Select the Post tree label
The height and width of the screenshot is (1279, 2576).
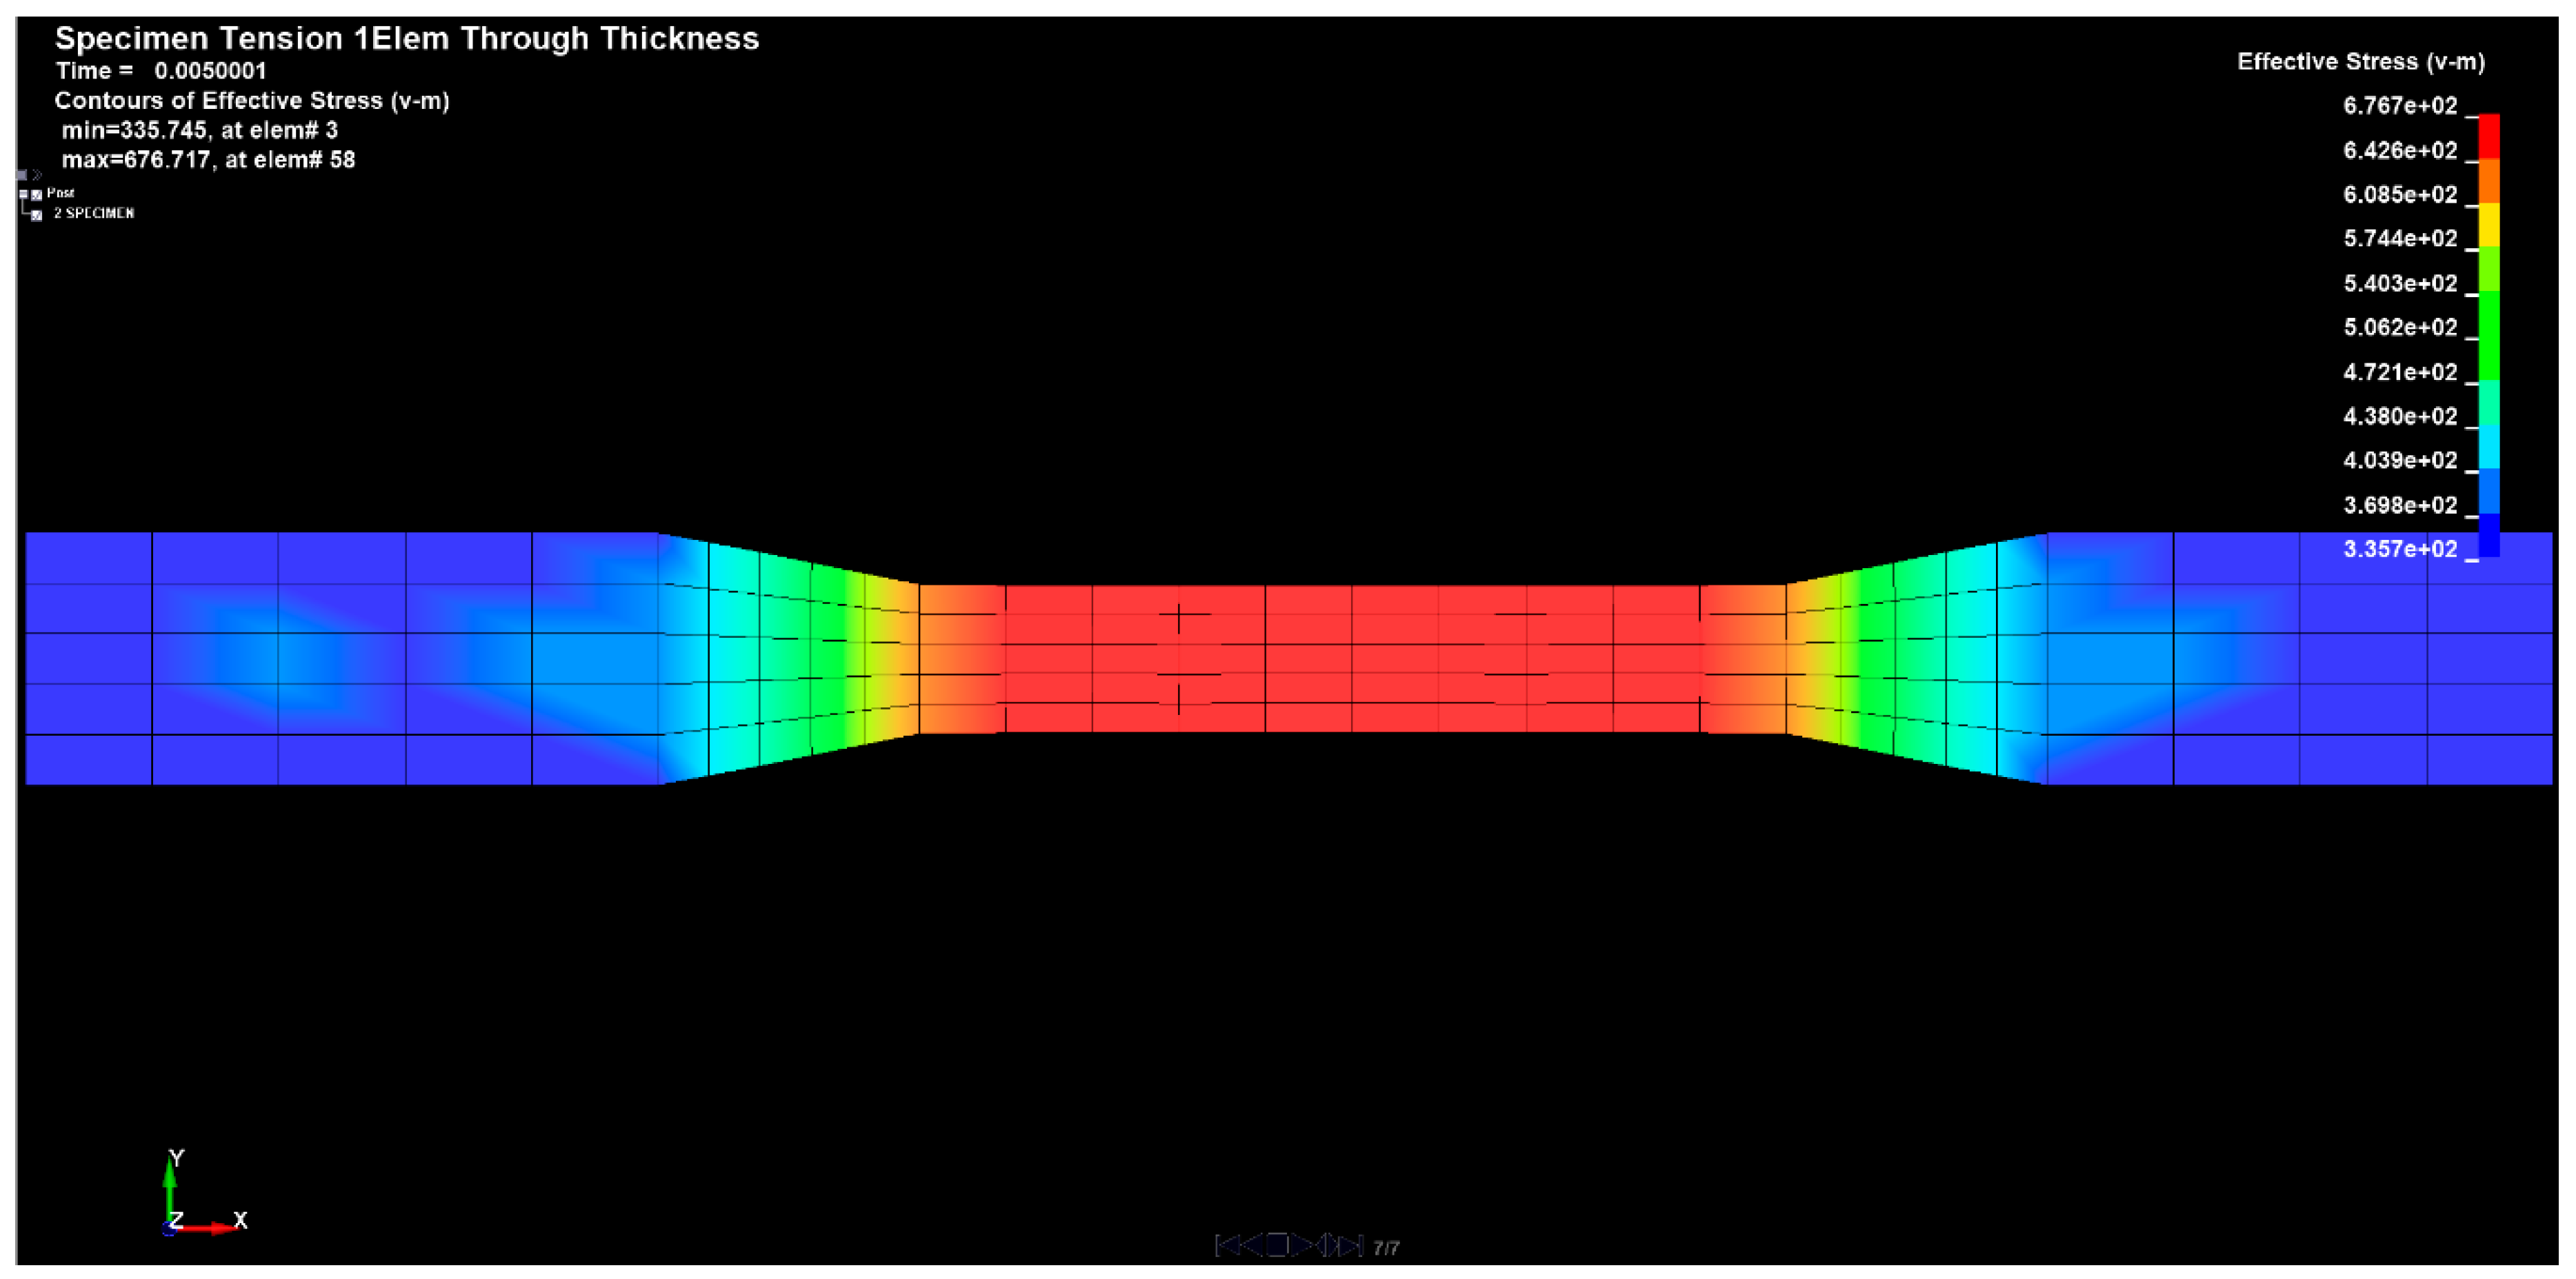point(61,193)
